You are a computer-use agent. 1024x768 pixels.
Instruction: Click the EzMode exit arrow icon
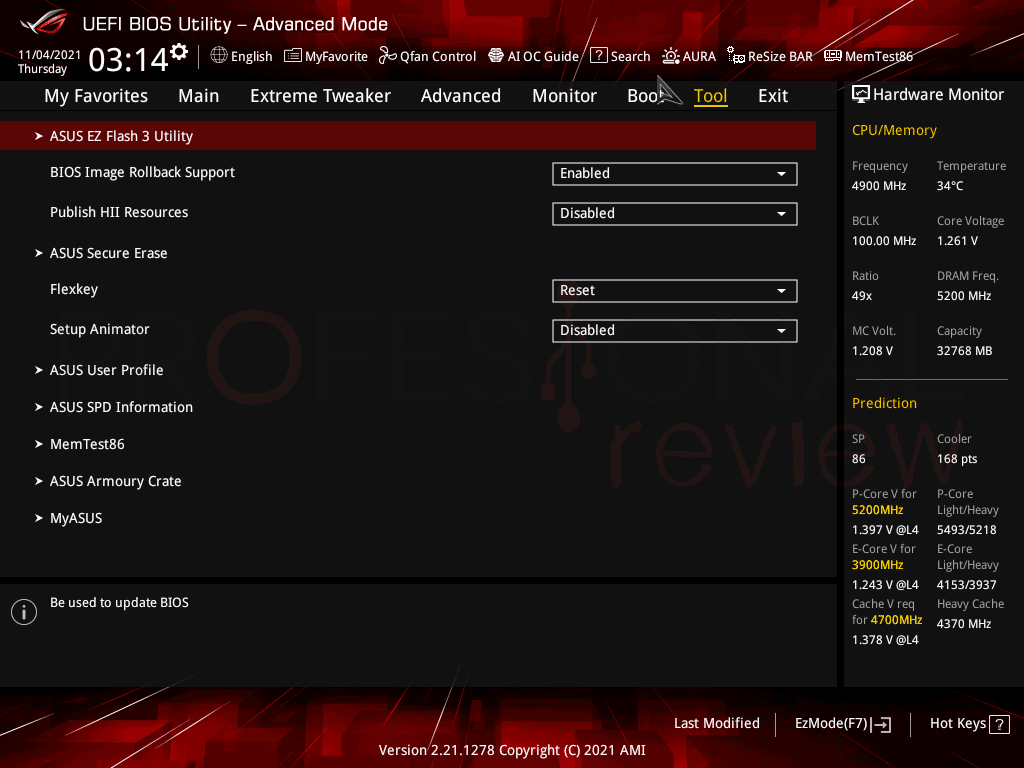pos(882,724)
